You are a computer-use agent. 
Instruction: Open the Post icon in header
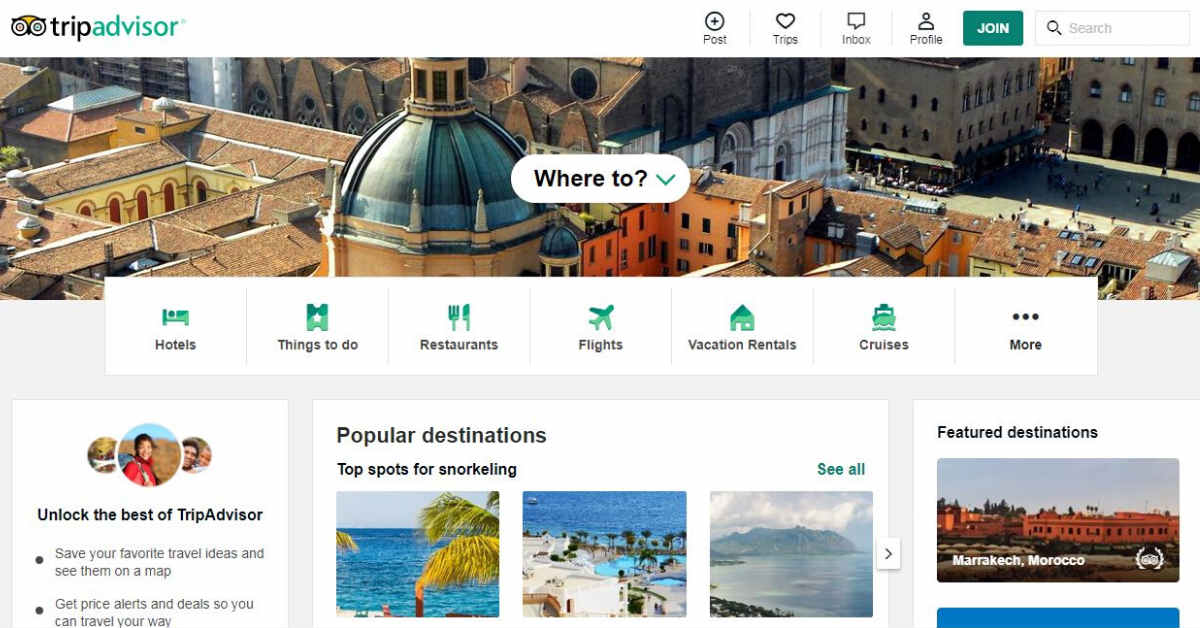pos(715,21)
